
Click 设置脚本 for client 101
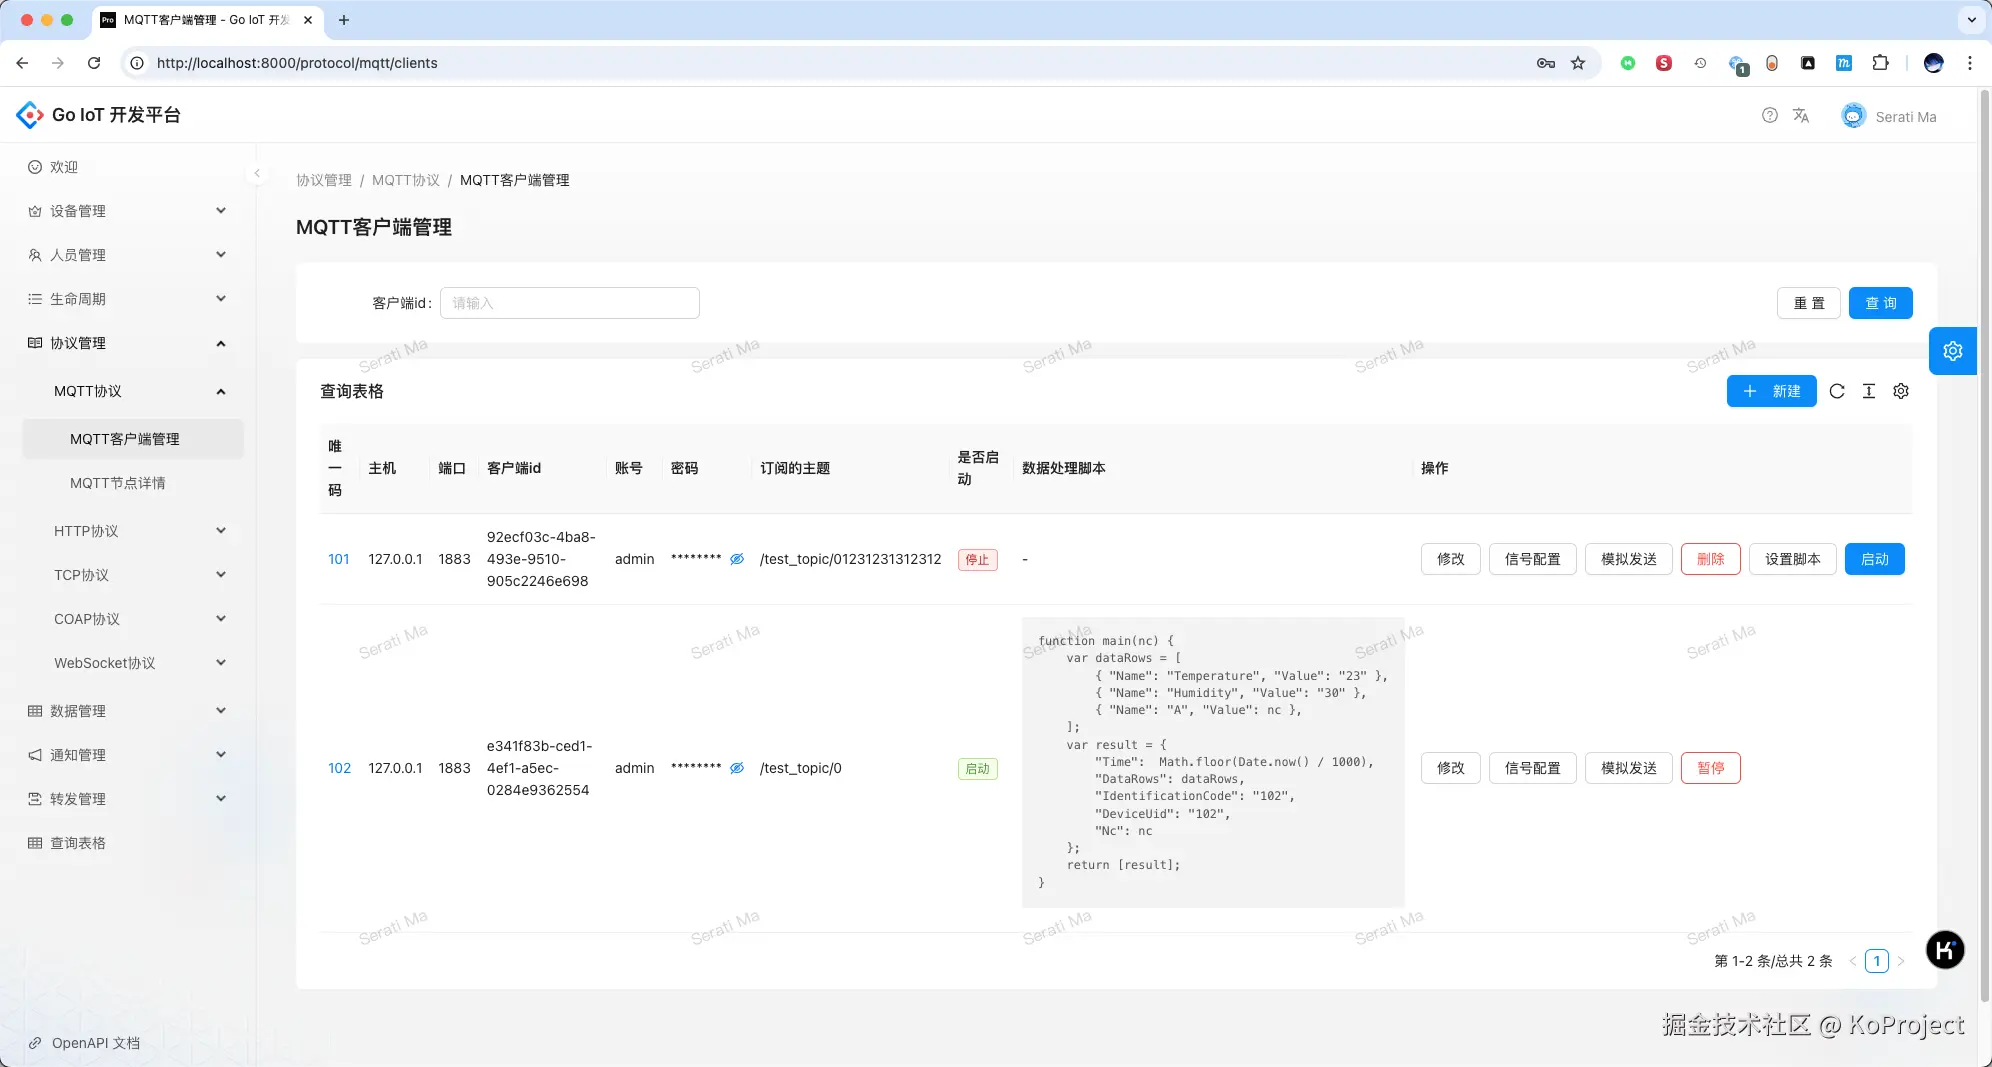click(1792, 559)
